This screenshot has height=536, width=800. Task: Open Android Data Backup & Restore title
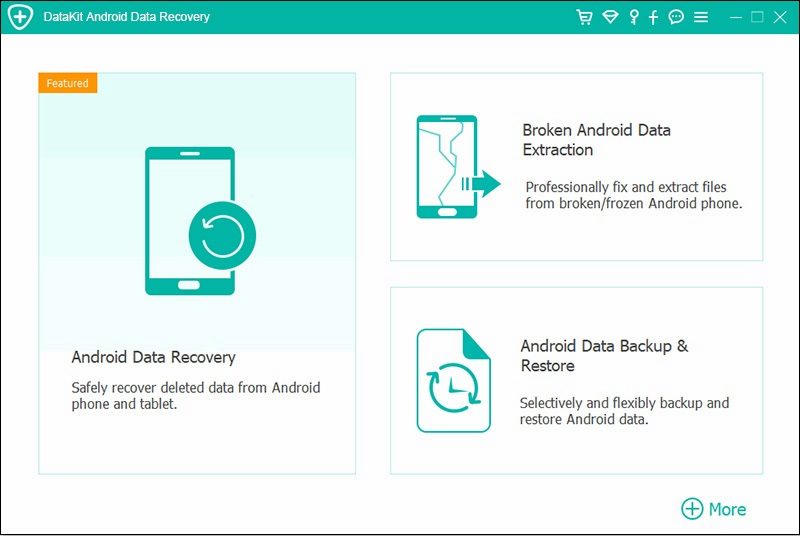pos(604,356)
